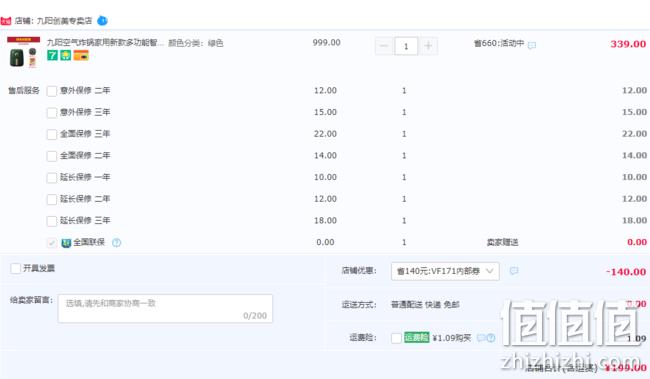Image resolution: width=650 pixels, height=379 pixels.
Task: Open the 省140元:VF171内部券 coupon dropdown
Action: (x=445, y=271)
